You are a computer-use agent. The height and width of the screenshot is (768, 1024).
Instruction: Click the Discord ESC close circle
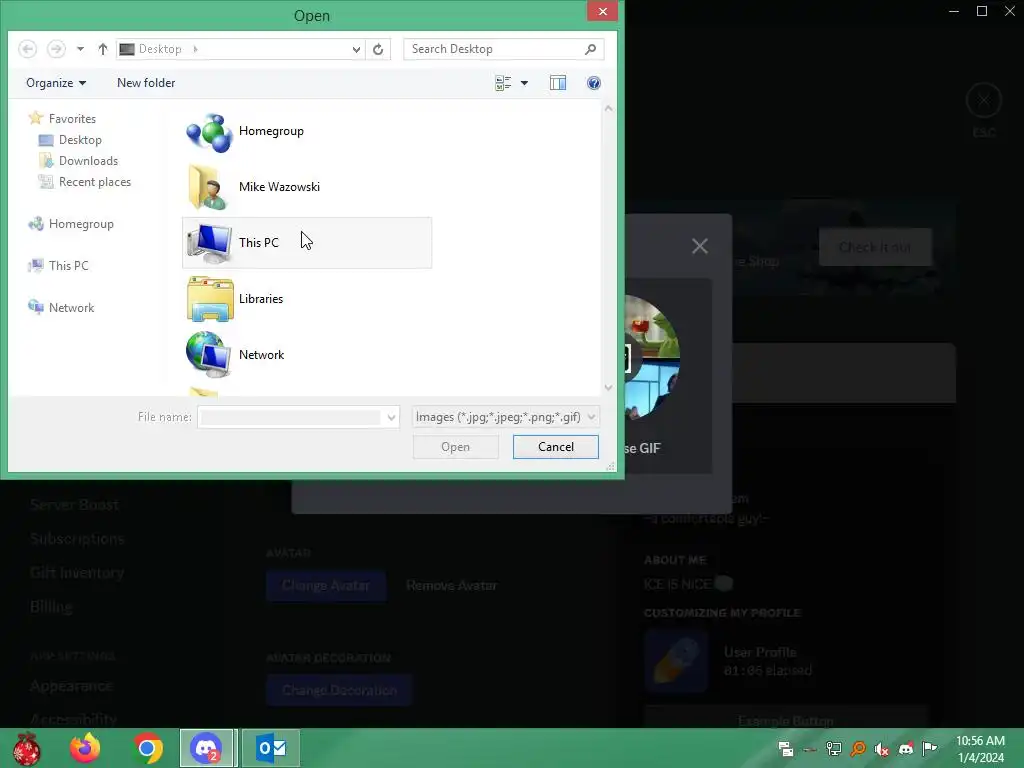[x=984, y=101]
